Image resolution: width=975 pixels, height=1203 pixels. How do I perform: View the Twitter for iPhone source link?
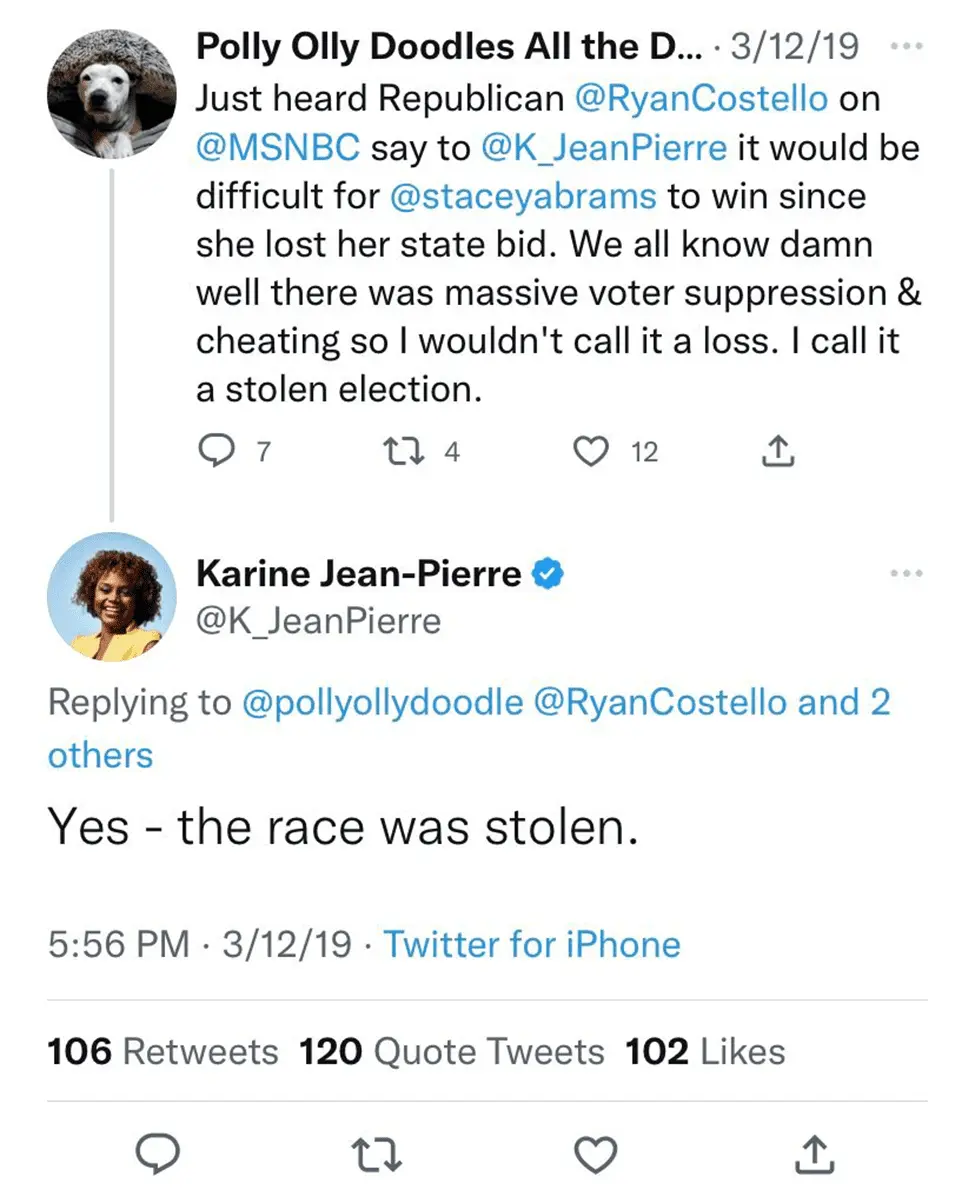tap(532, 944)
